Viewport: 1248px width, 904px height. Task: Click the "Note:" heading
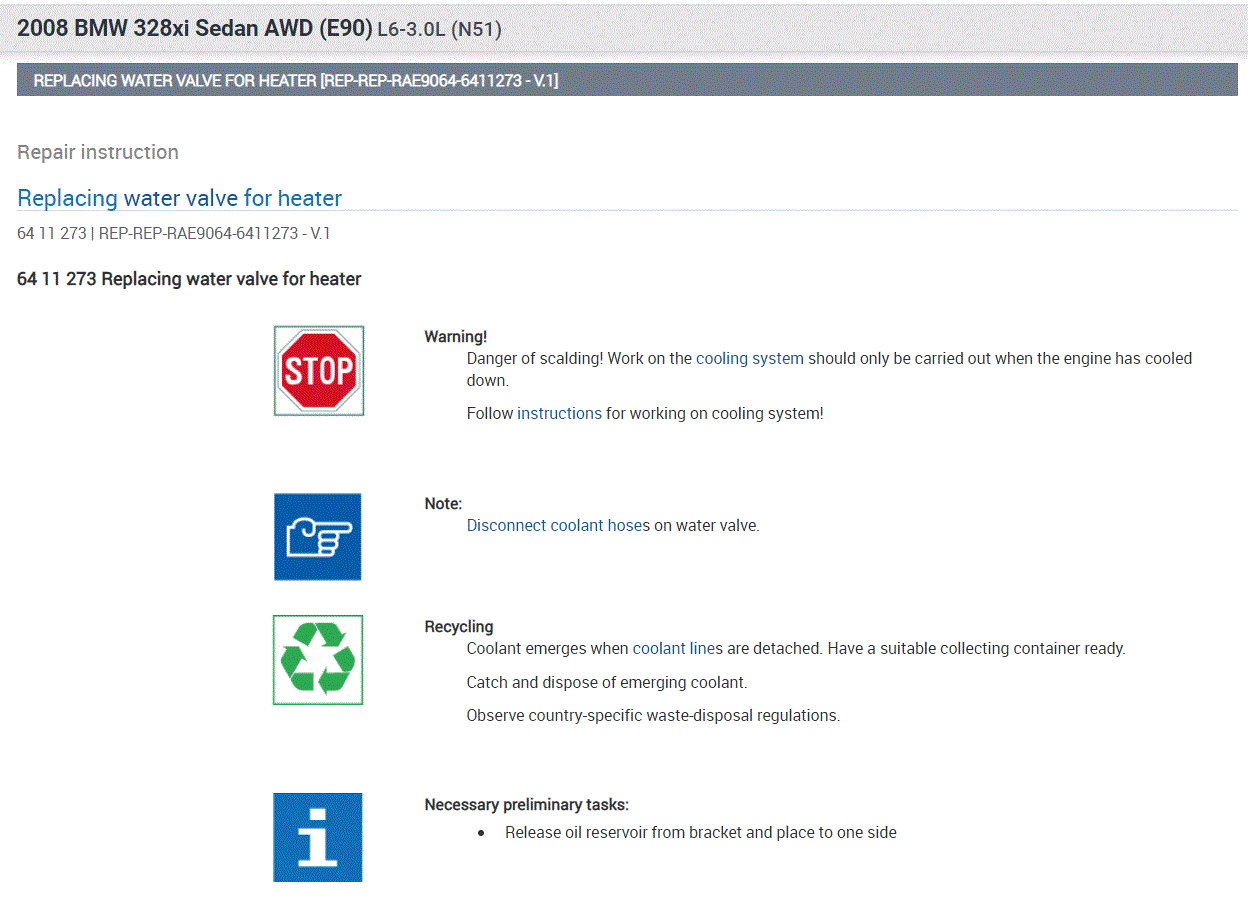click(x=443, y=504)
